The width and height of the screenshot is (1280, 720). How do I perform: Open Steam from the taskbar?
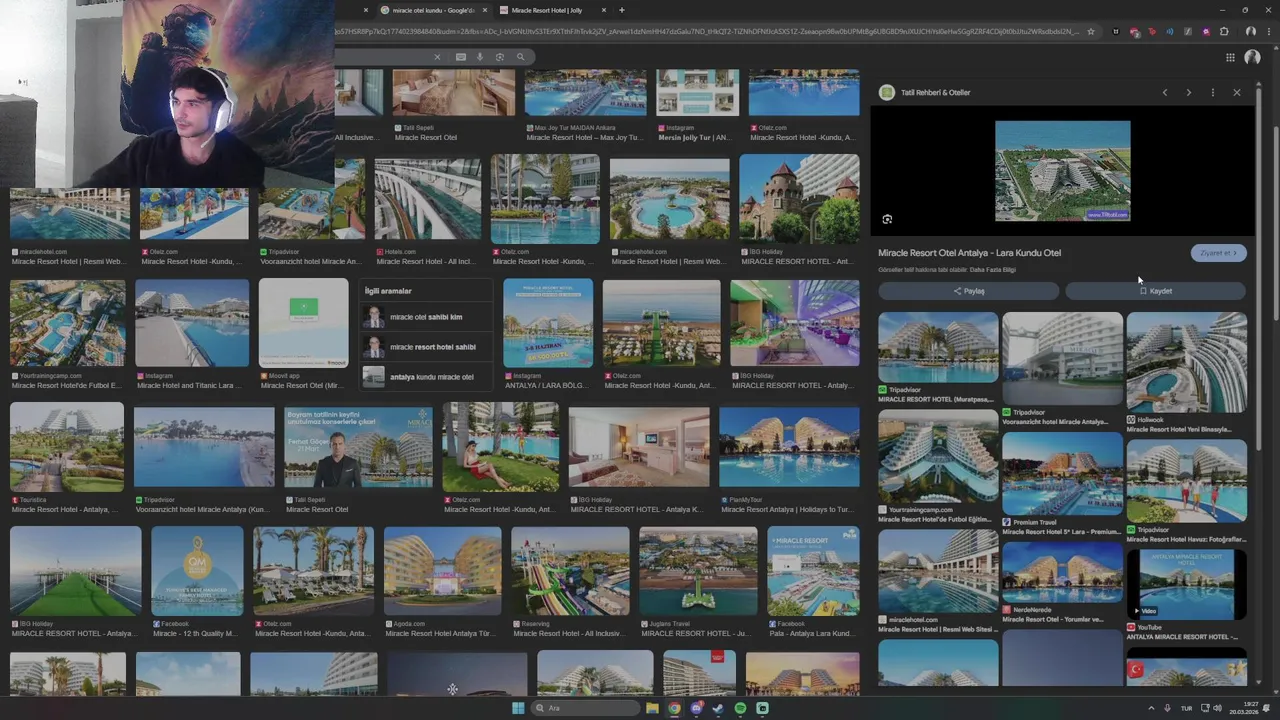[718, 708]
